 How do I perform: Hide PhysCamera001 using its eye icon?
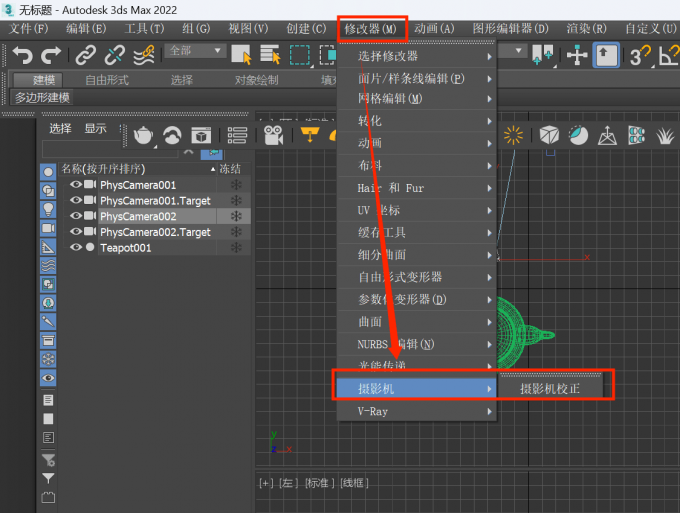76,184
